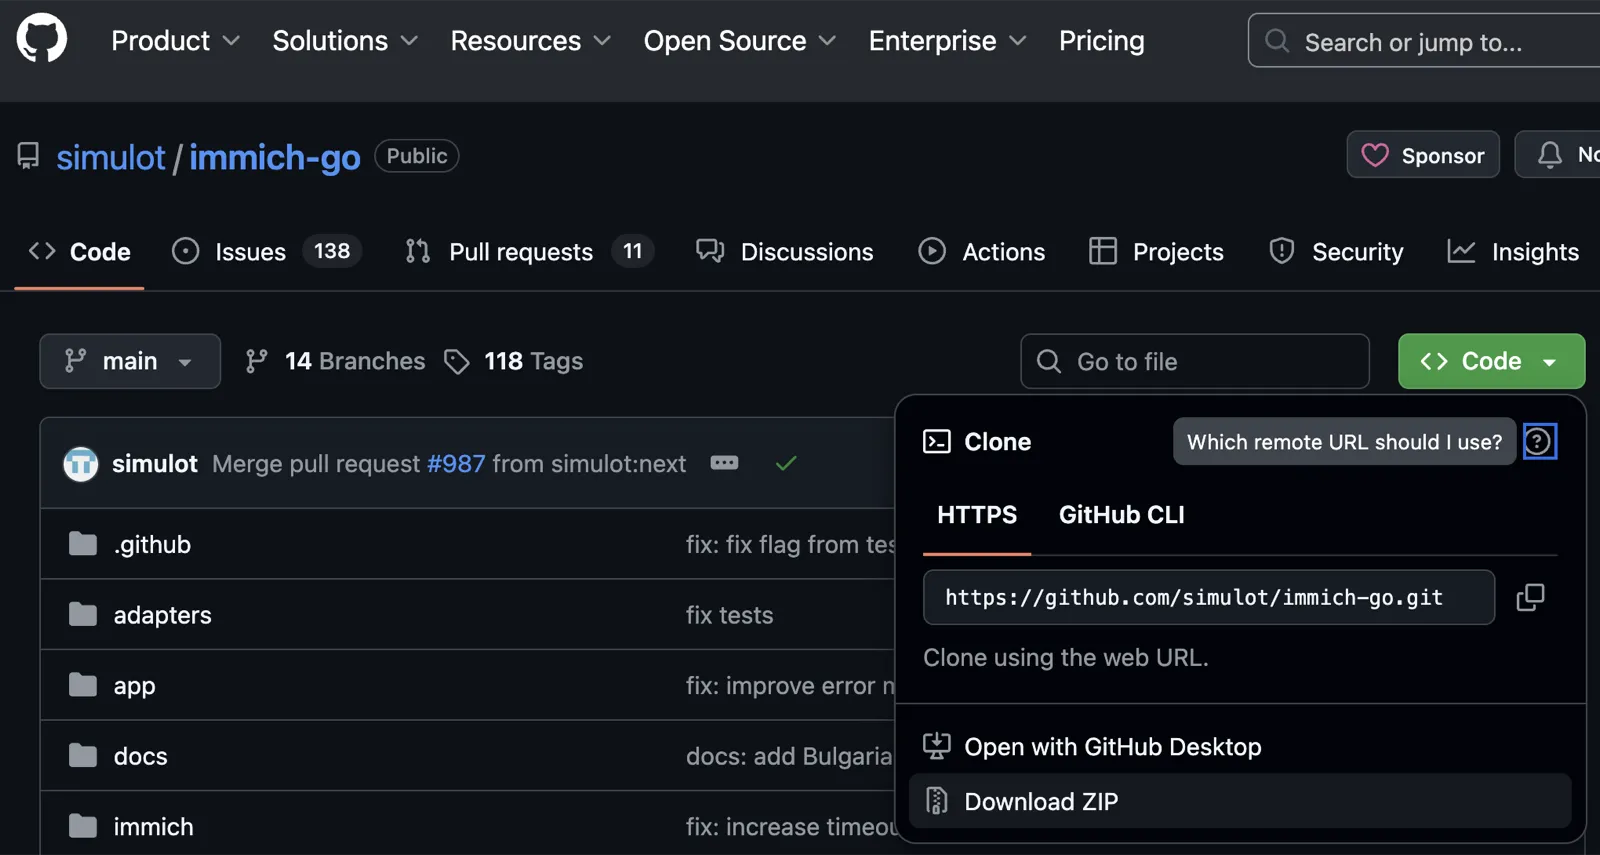The height and width of the screenshot is (855, 1600).
Task: Open the Solutions navigation menu
Action: [344, 41]
